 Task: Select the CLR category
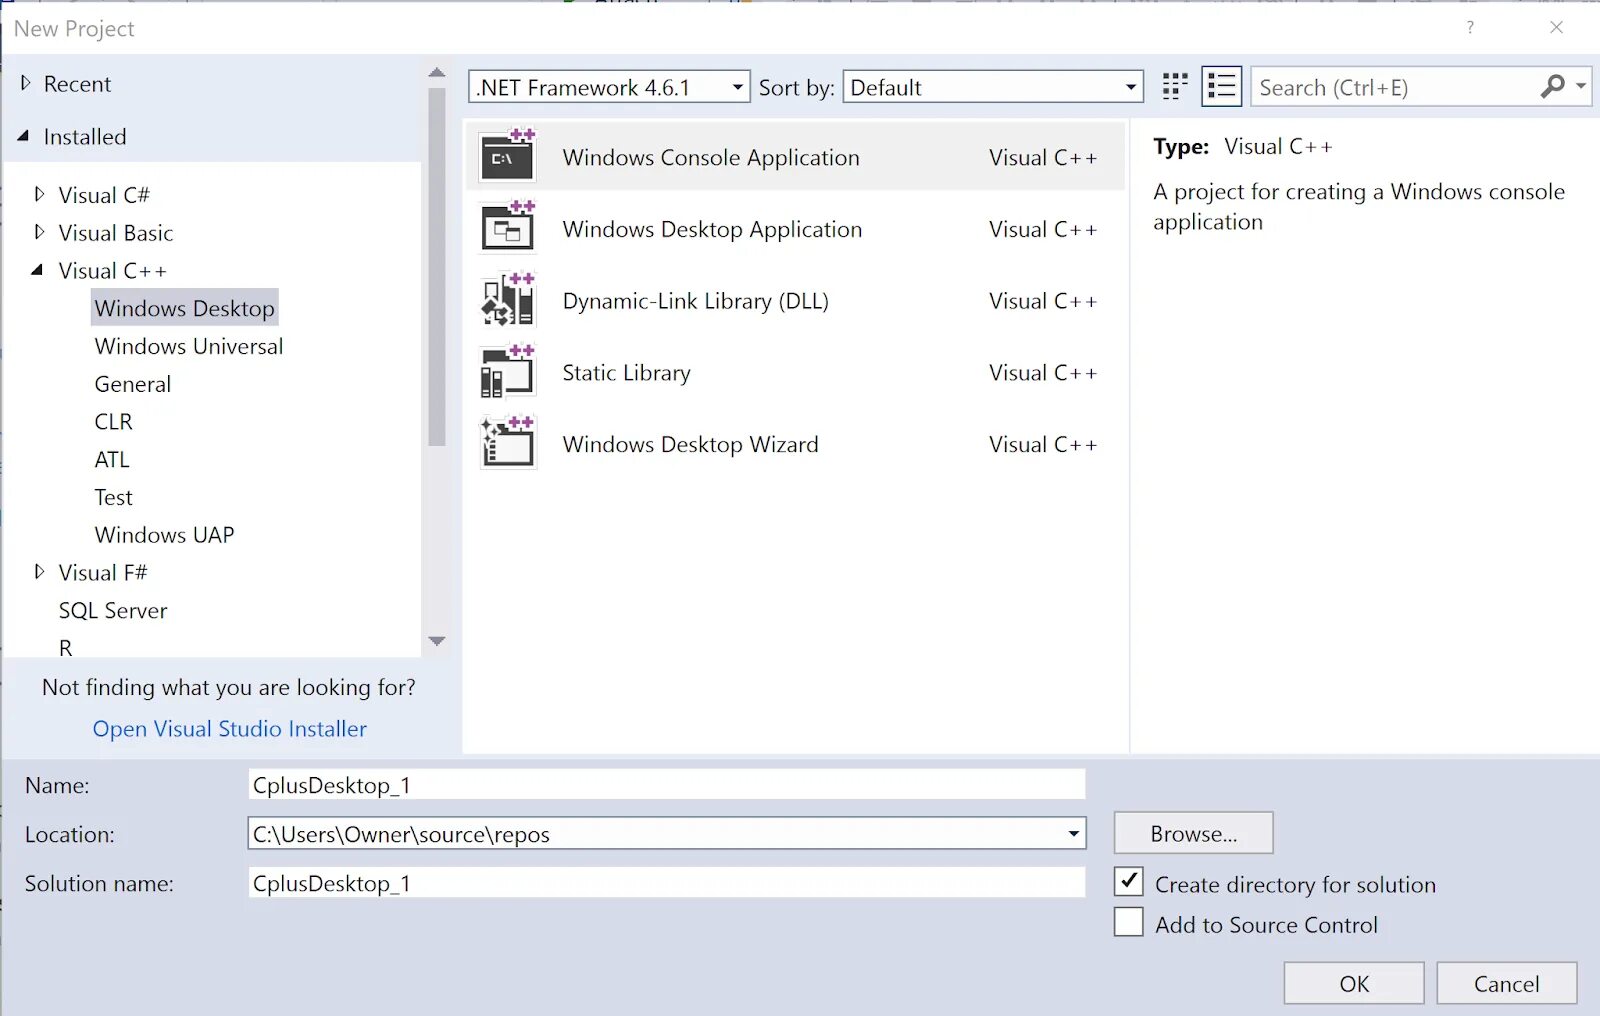pyautogui.click(x=113, y=422)
